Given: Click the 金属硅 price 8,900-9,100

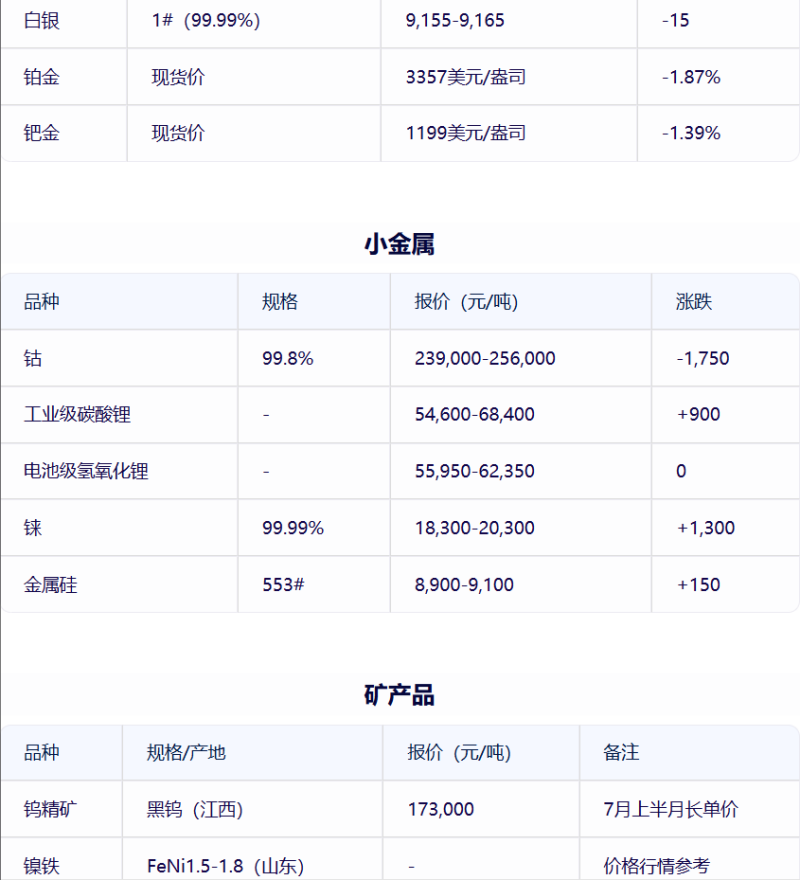Looking at the screenshot, I should (464, 585).
